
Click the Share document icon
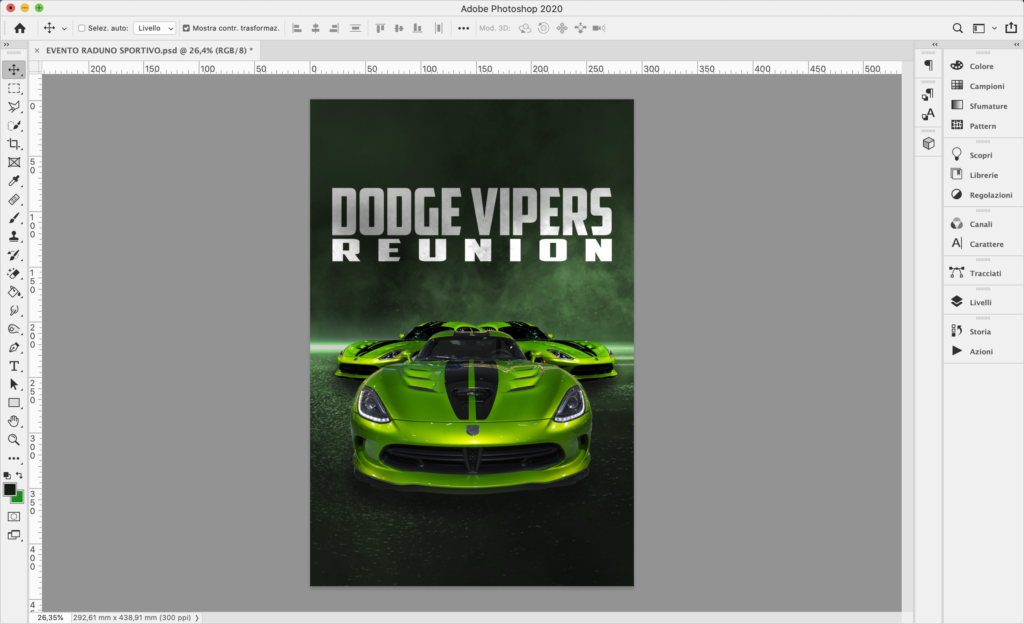click(x=1011, y=27)
